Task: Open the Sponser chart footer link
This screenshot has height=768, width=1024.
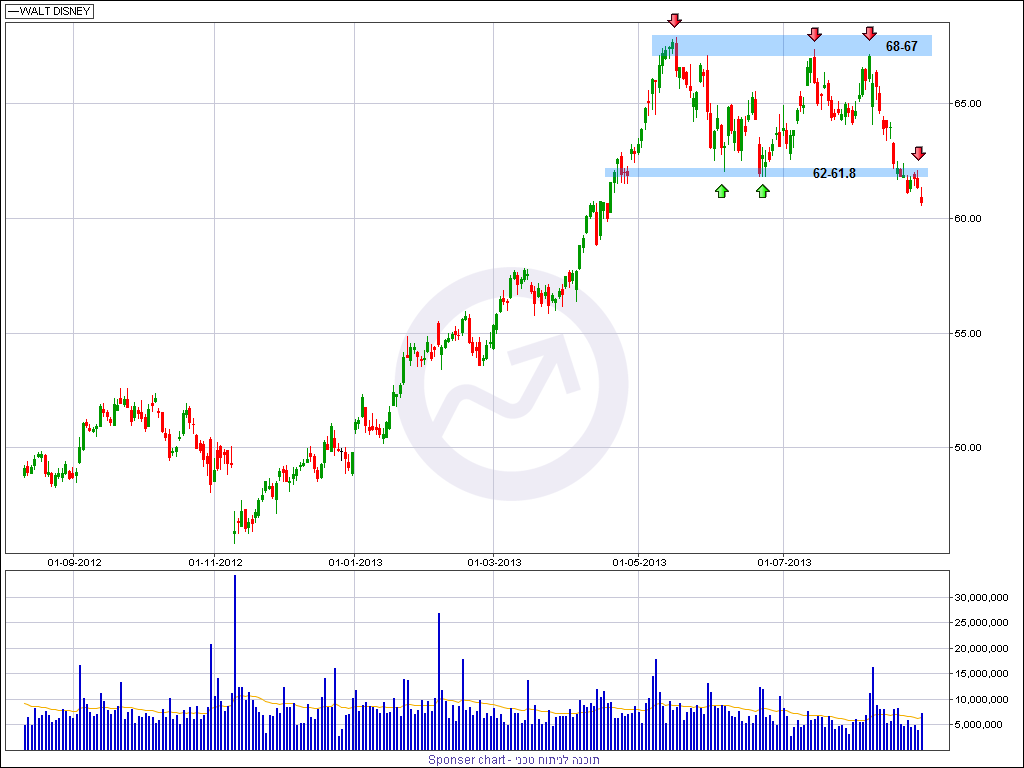Action: pos(514,760)
